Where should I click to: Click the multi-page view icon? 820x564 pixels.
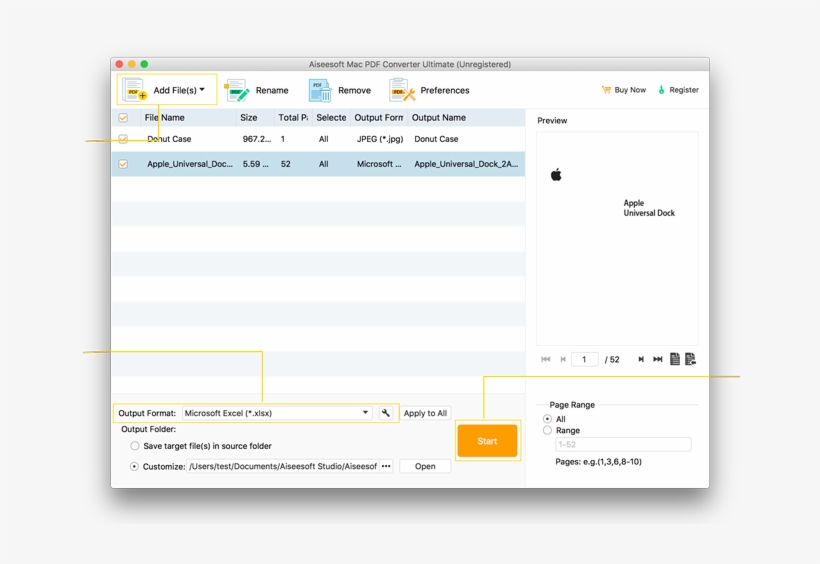tap(690, 359)
